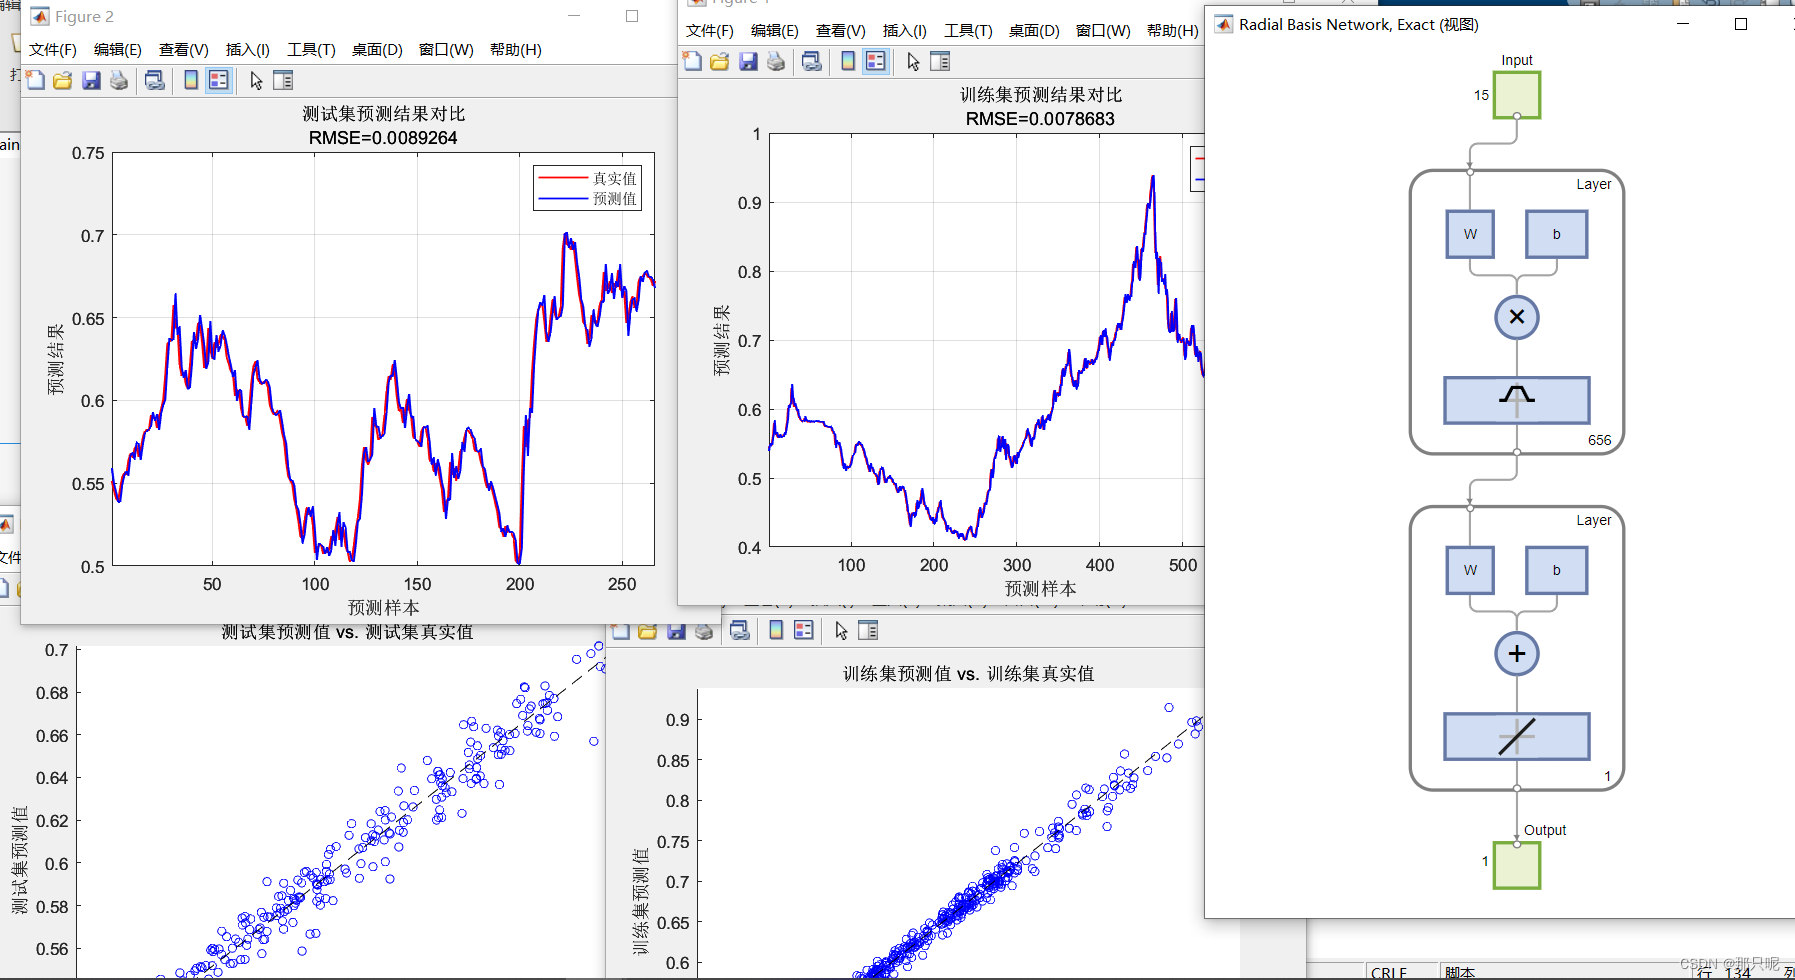1795x980 pixels.
Task: Click sum (+) node in second layer
Action: (1517, 653)
